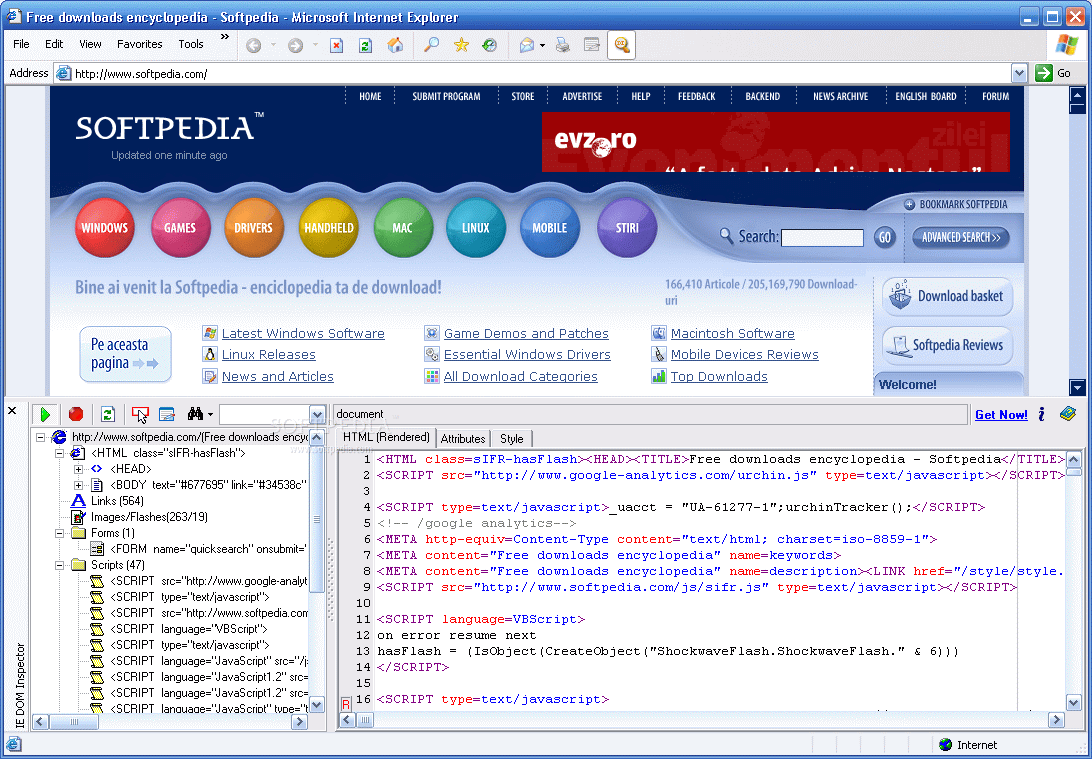Click the green Start arrow in DOM Inspector
This screenshot has width=1092, height=759.
(45, 414)
